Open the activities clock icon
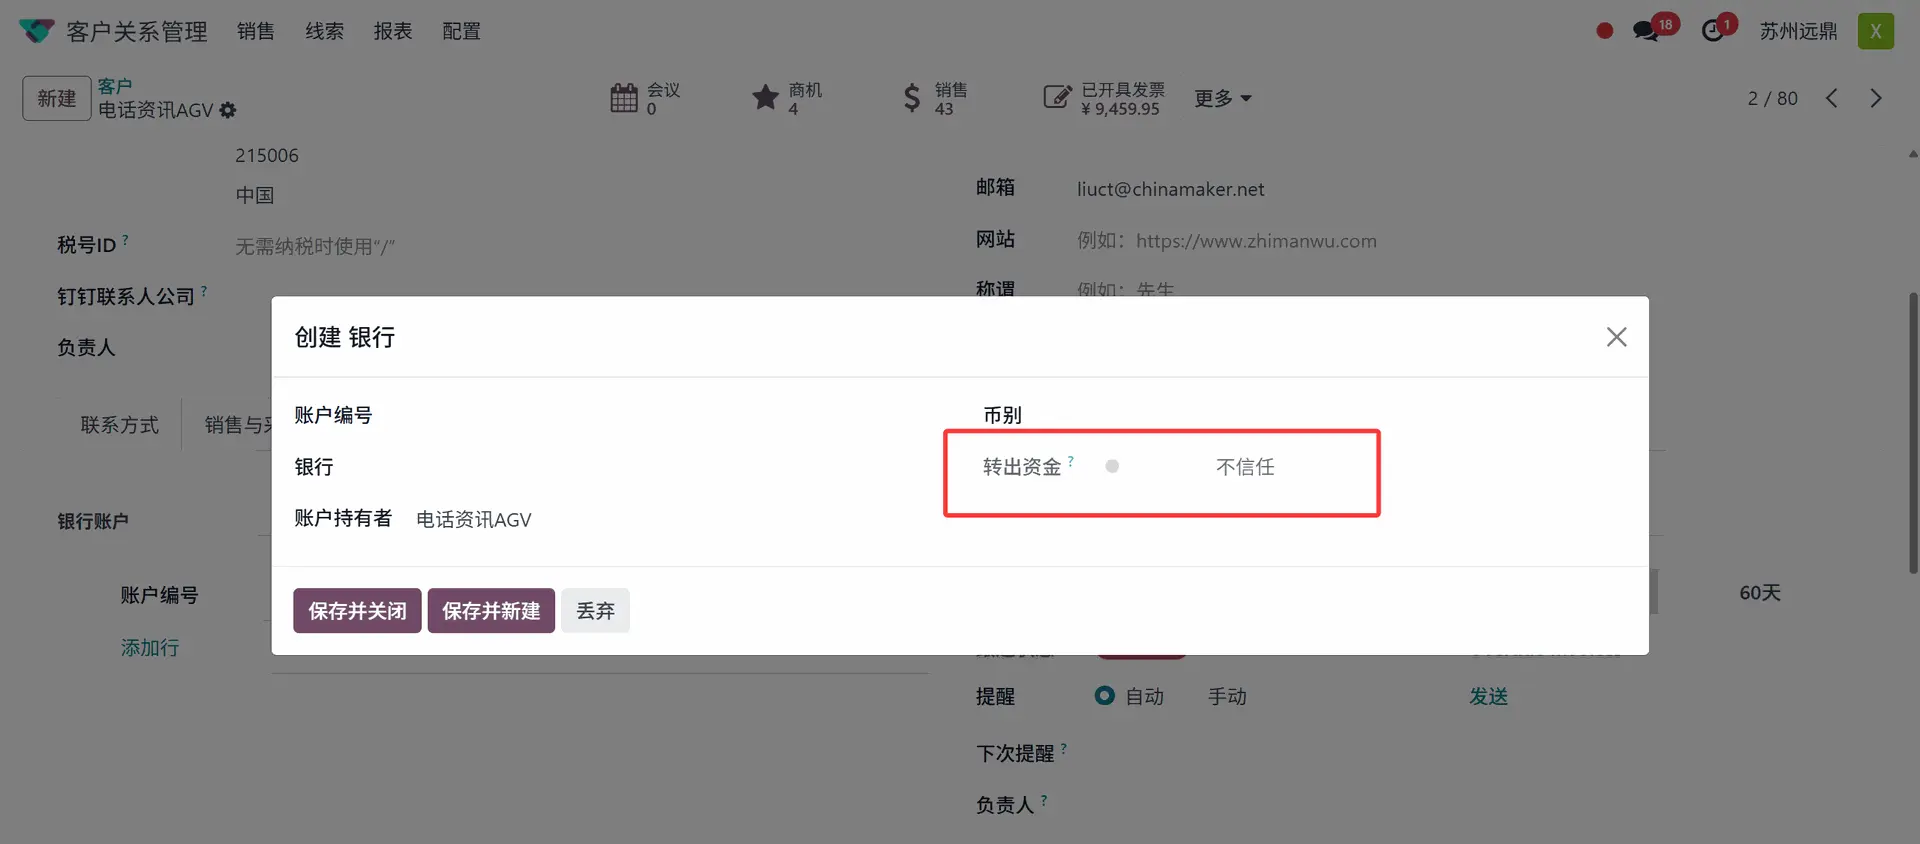Image resolution: width=1920 pixels, height=844 pixels. (x=1713, y=31)
